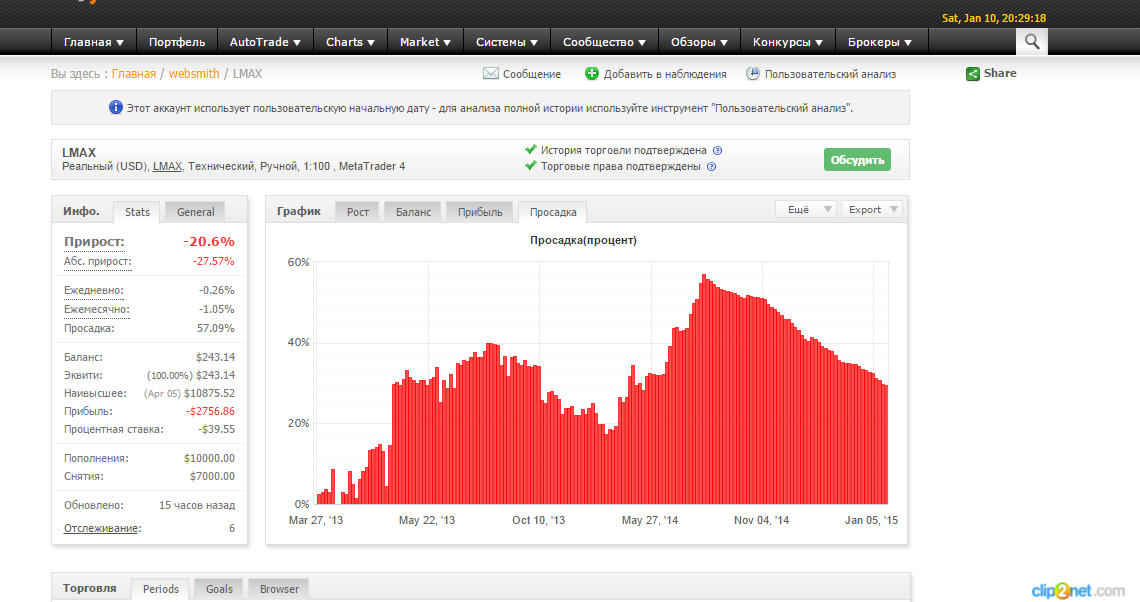
Task: Open the Browser tab in Торговля
Action: pyautogui.click(x=279, y=589)
